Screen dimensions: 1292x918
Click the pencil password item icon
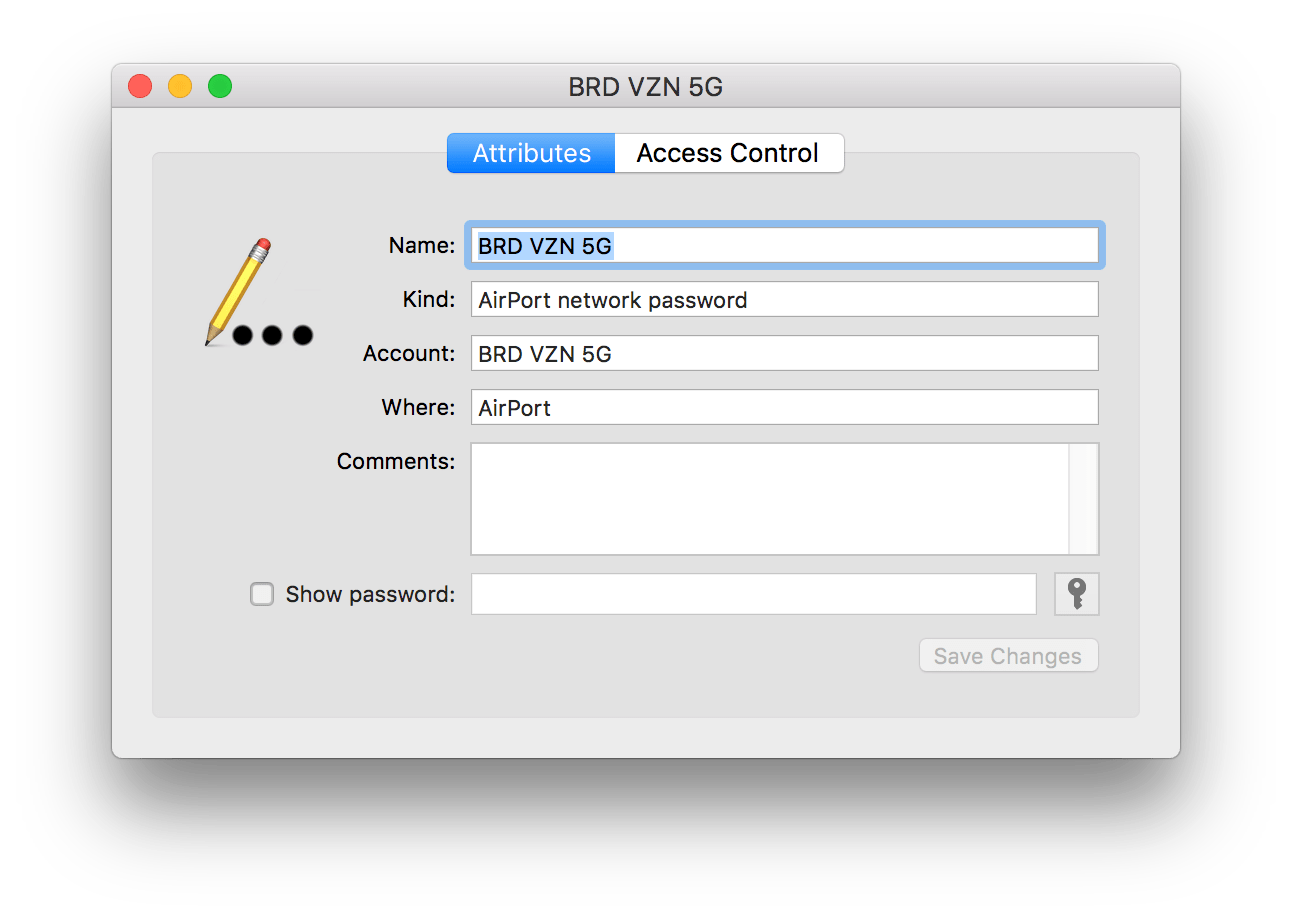click(x=241, y=289)
